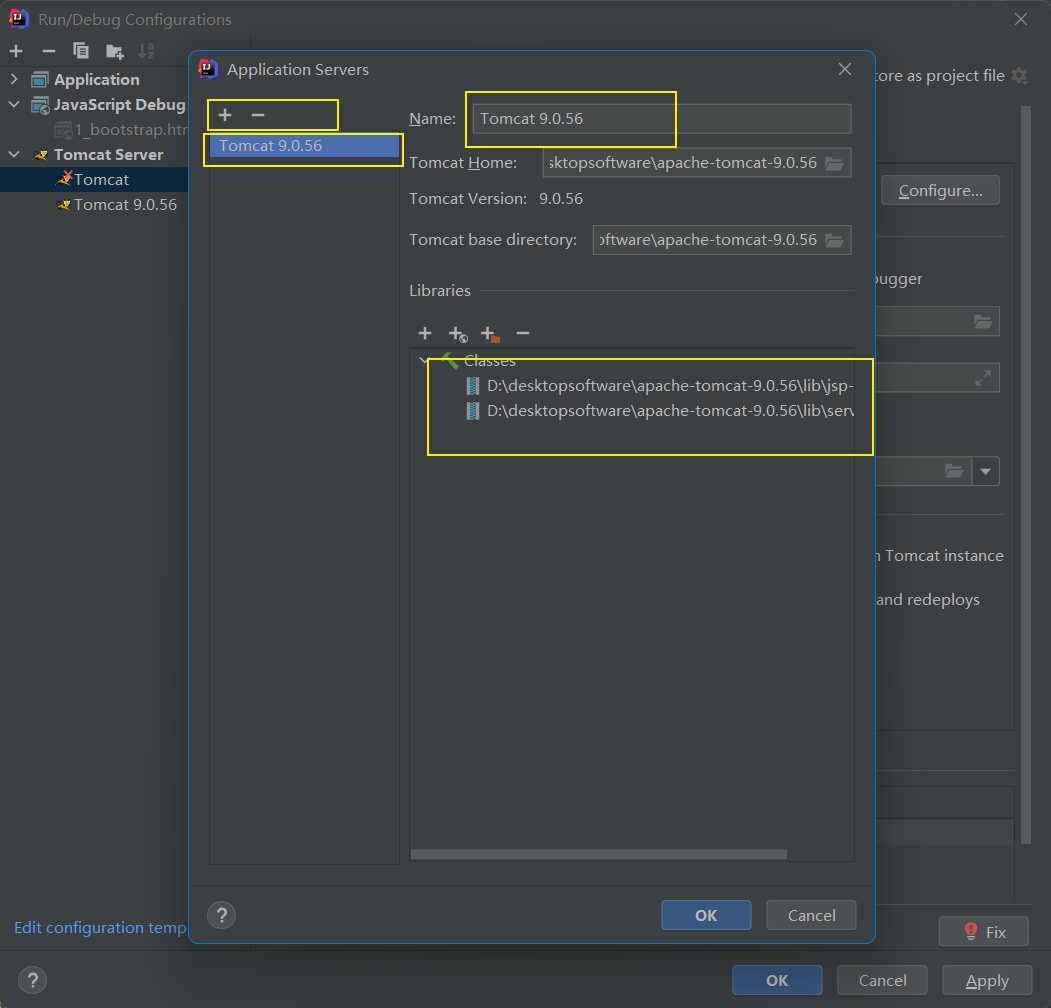Screen dimensions: 1051x1008
Task: Click Cancel in Application Servers dialog
Action: 811,915
